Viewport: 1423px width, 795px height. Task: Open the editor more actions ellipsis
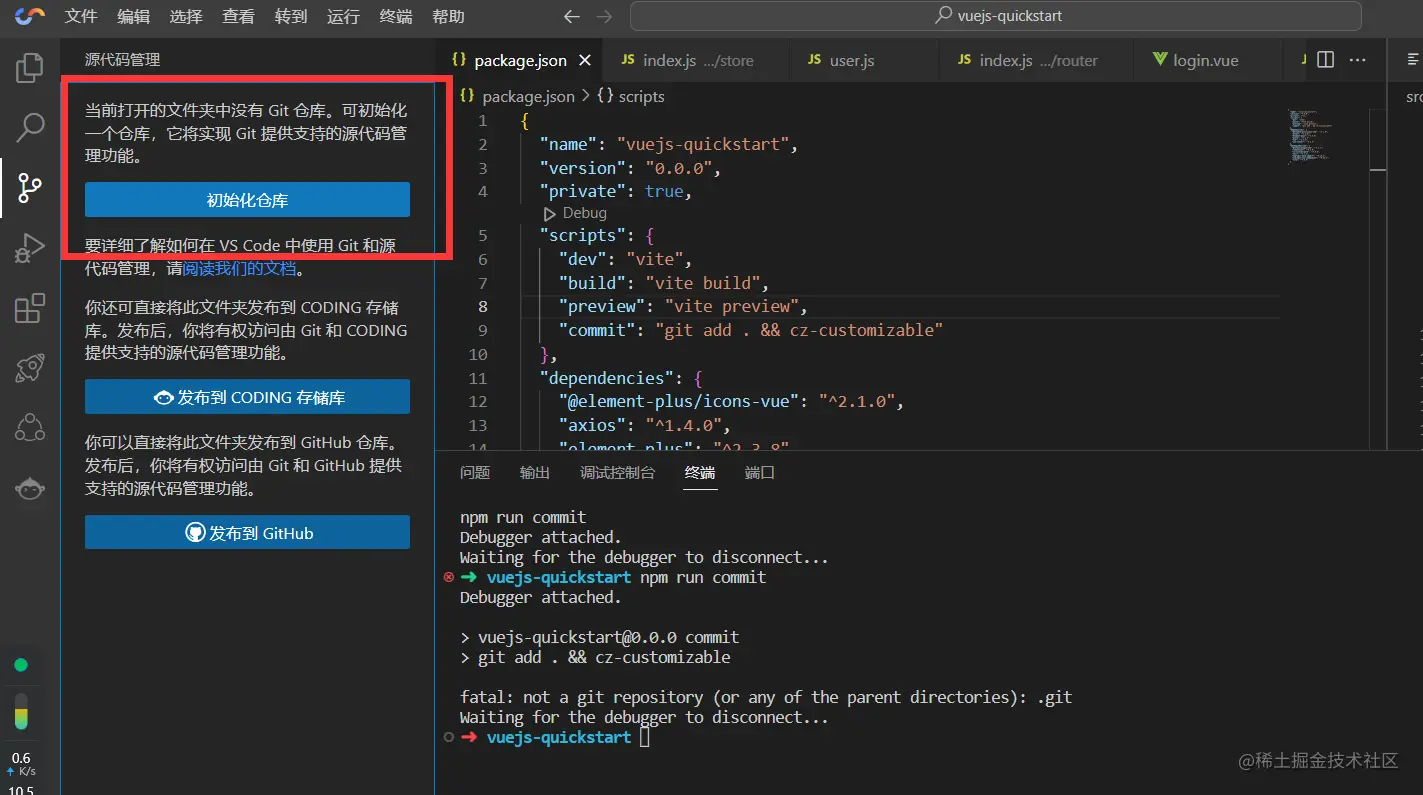point(1357,60)
